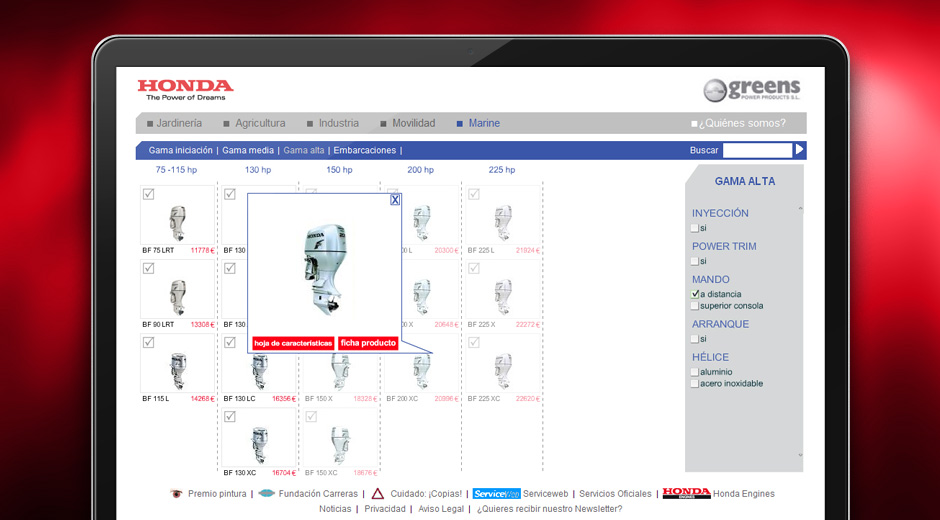The width and height of the screenshot is (940, 520).
Task: Open the BF 90 LRT motor image
Action: click(177, 297)
